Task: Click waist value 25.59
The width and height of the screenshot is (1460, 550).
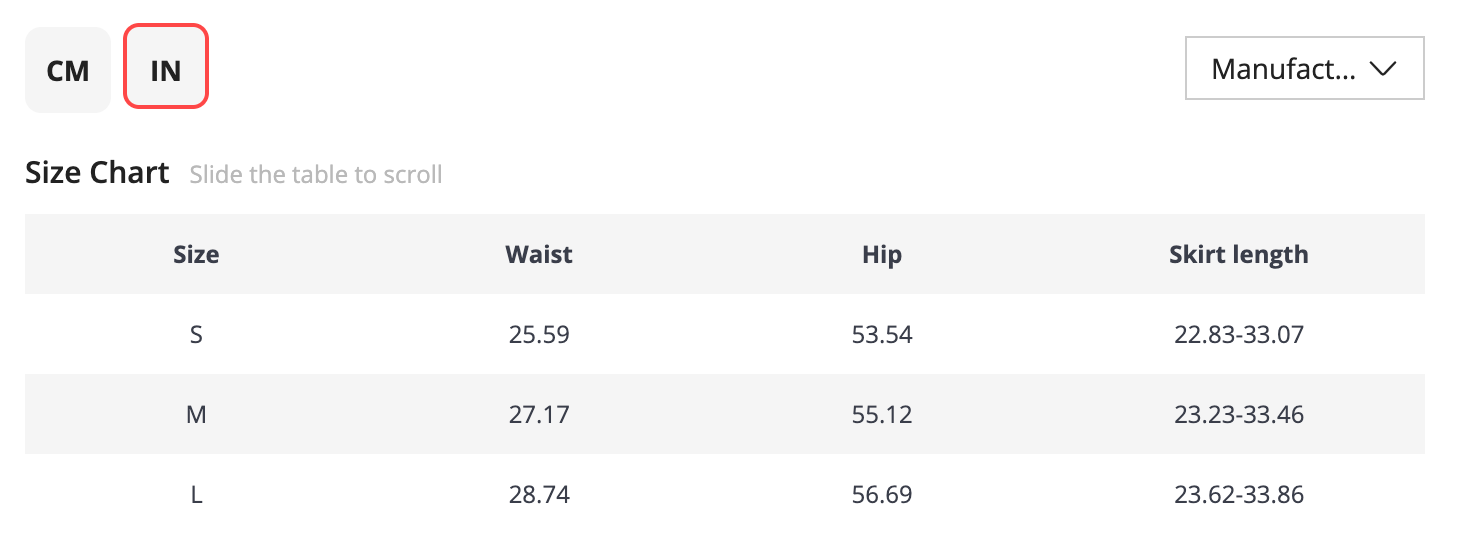Action: [539, 334]
